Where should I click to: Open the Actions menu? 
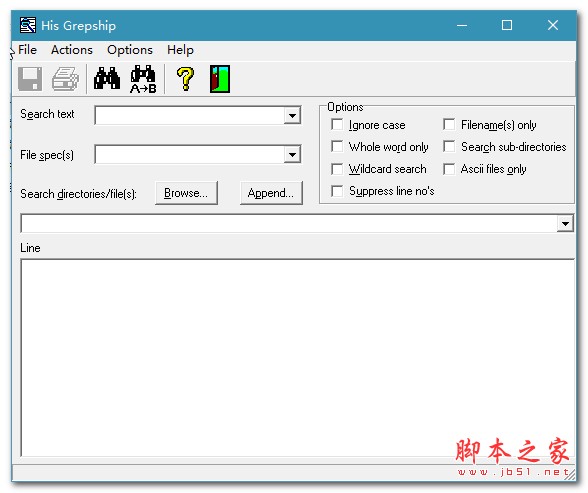pos(72,50)
